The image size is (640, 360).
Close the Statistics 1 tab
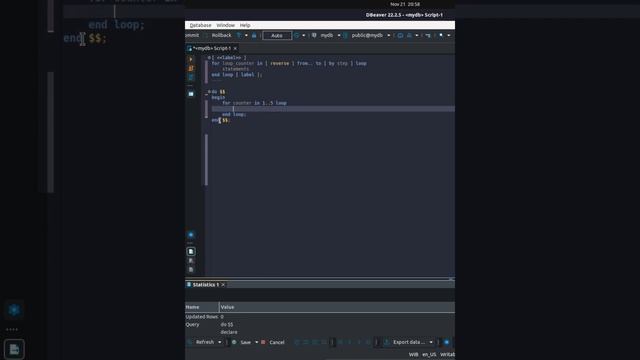tap(223, 284)
